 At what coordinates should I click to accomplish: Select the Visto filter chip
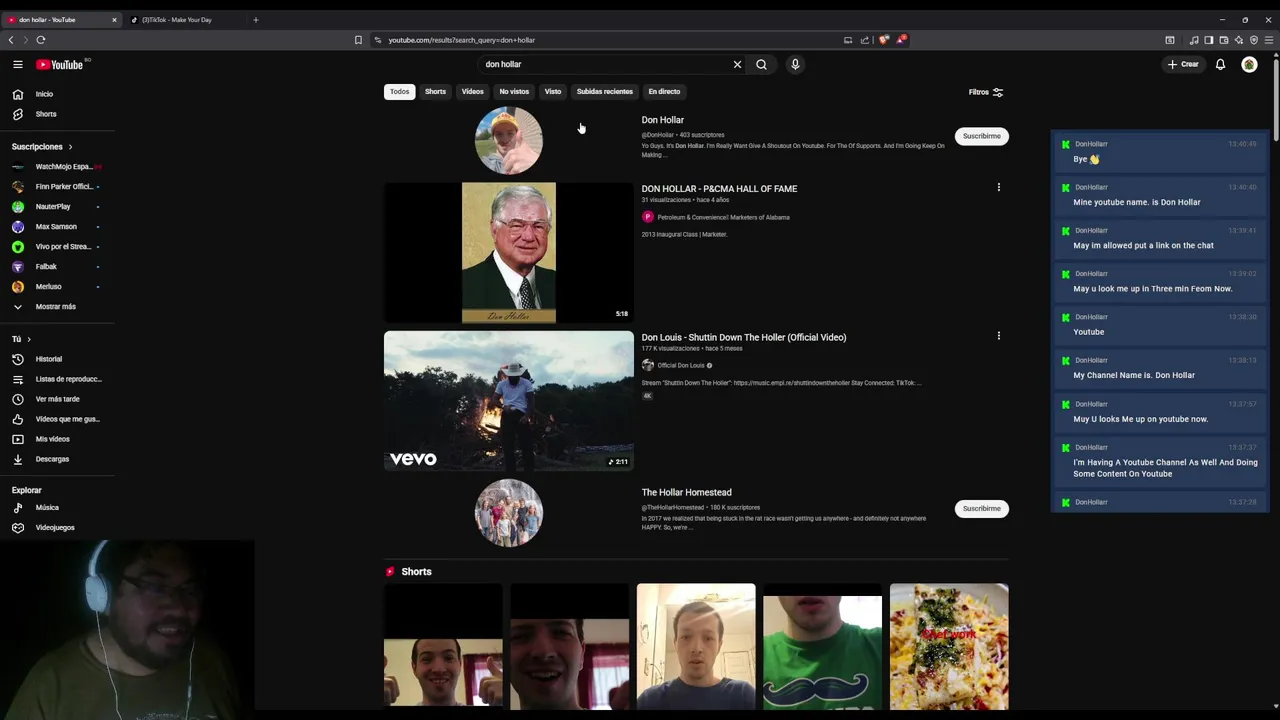coord(553,92)
